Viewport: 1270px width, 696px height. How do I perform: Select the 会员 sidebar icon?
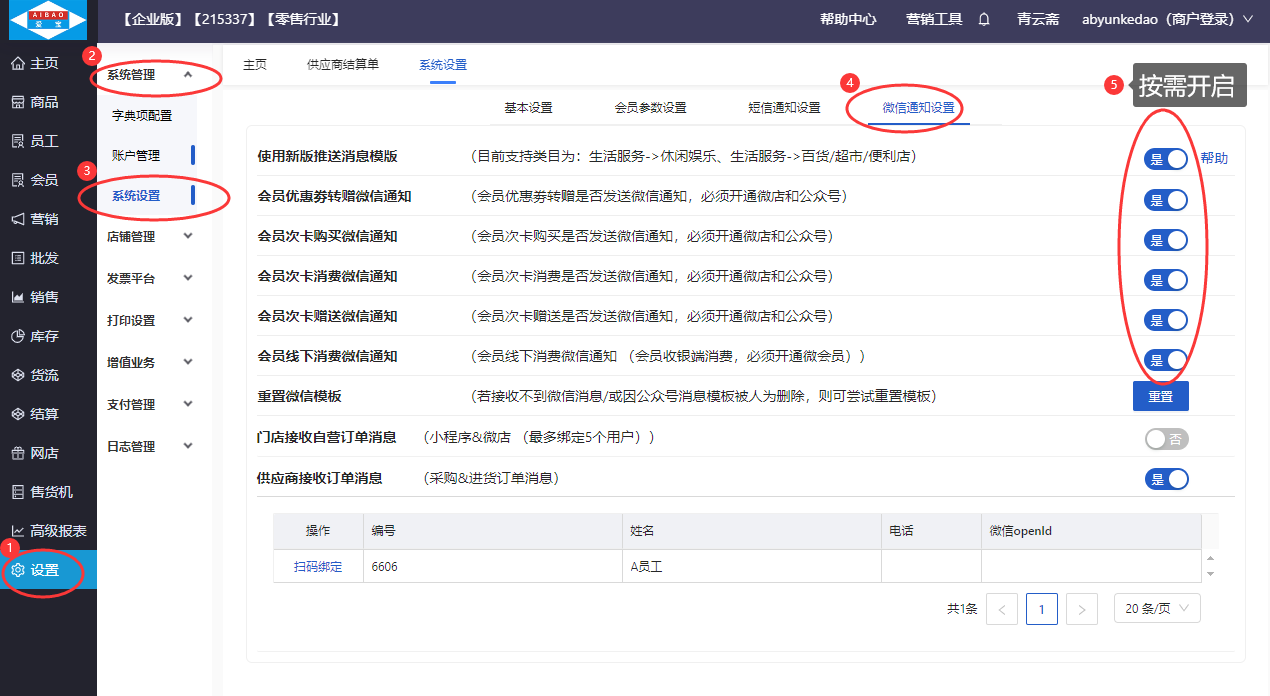point(17,180)
